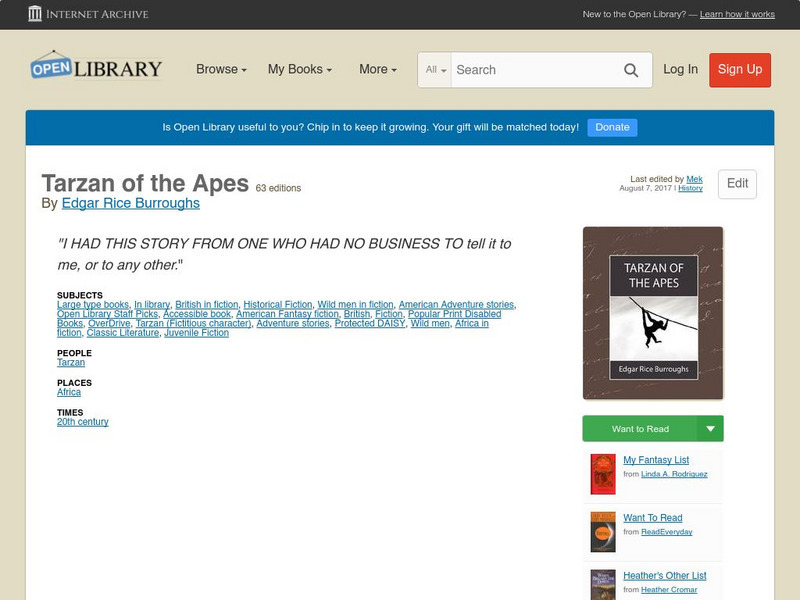This screenshot has width=800, height=600.
Task: Open the Large type books subject
Action: pos(93,305)
